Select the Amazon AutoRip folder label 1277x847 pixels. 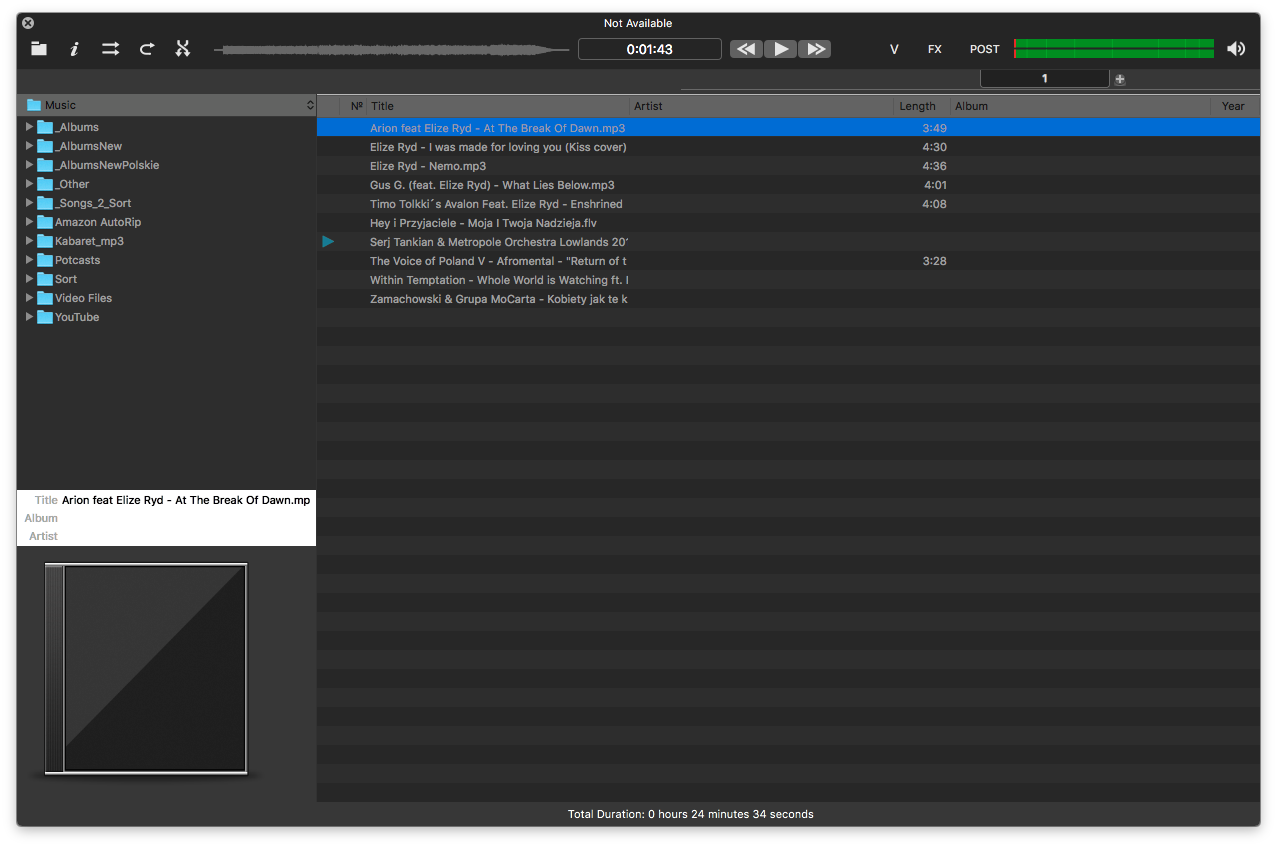tap(98, 222)
